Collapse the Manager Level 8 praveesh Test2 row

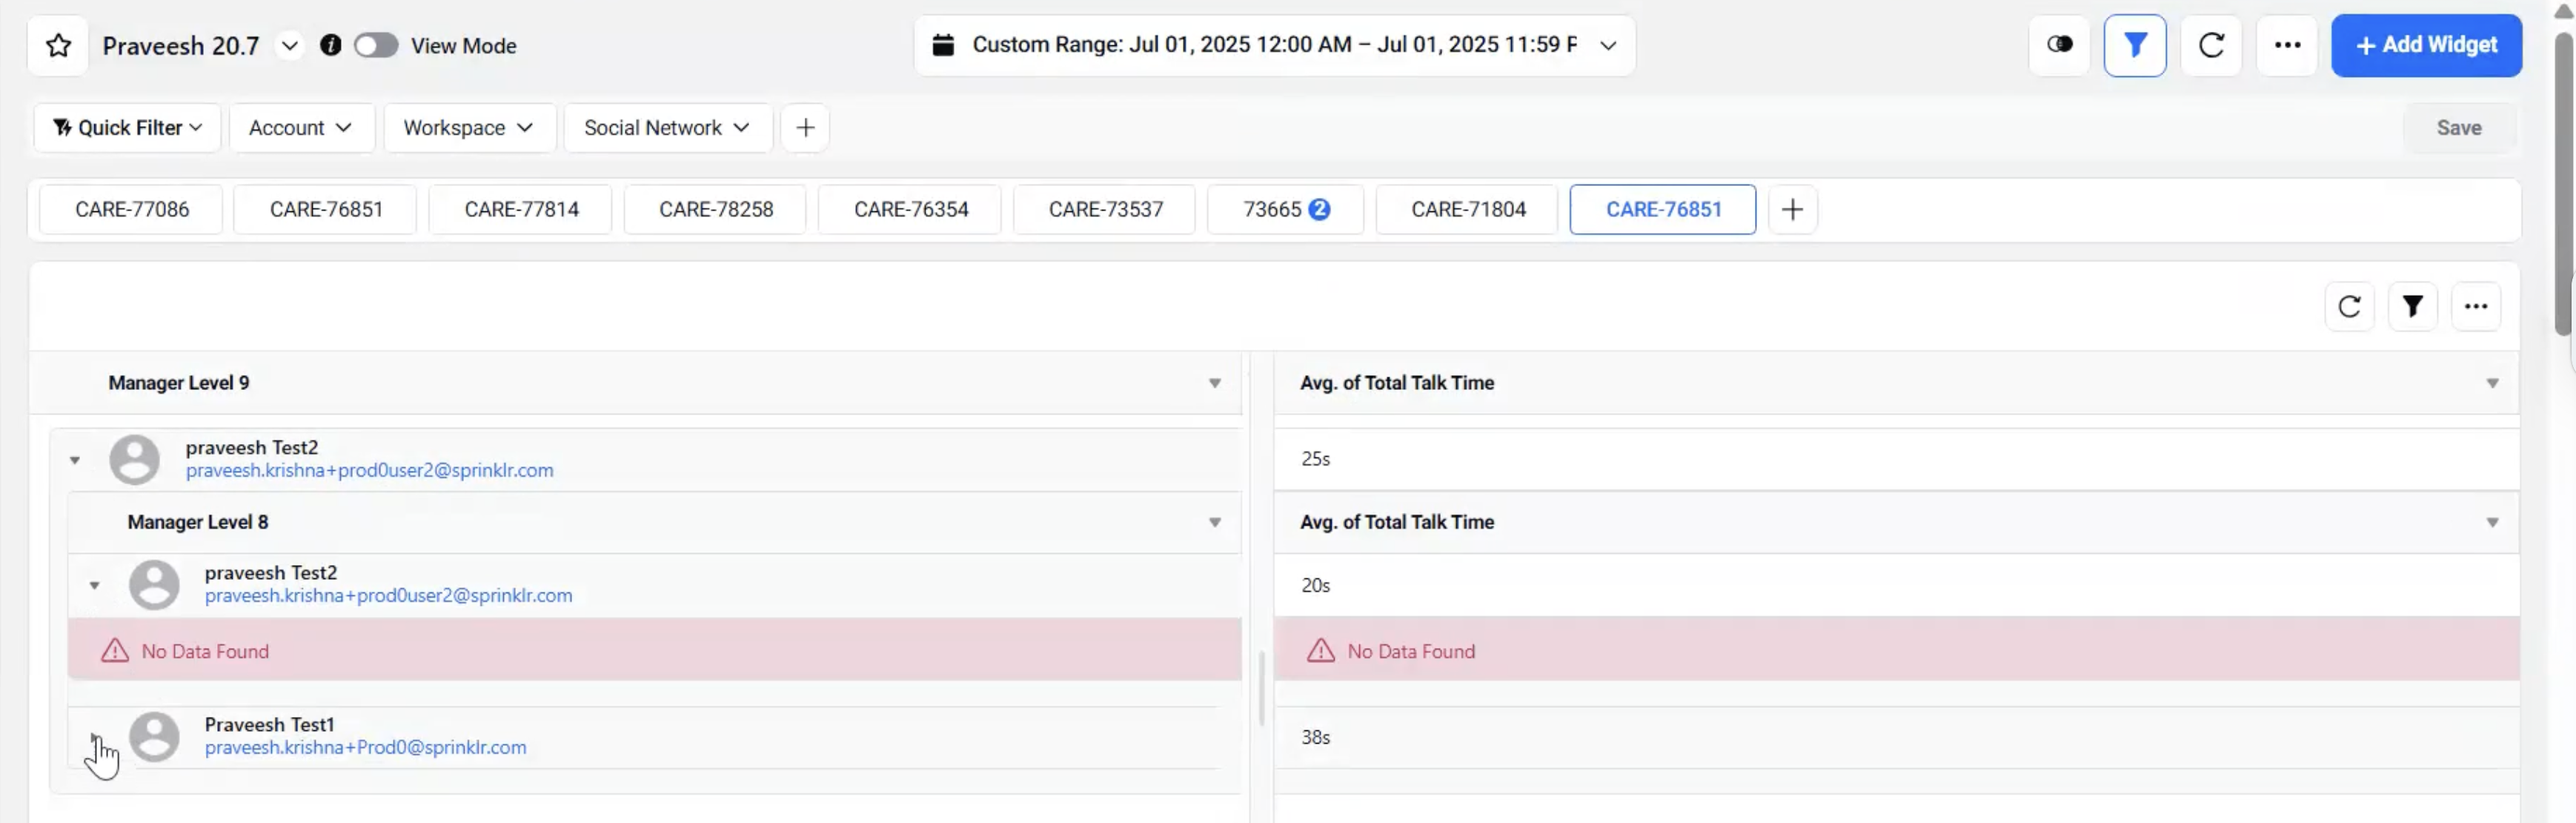point(94,585)
